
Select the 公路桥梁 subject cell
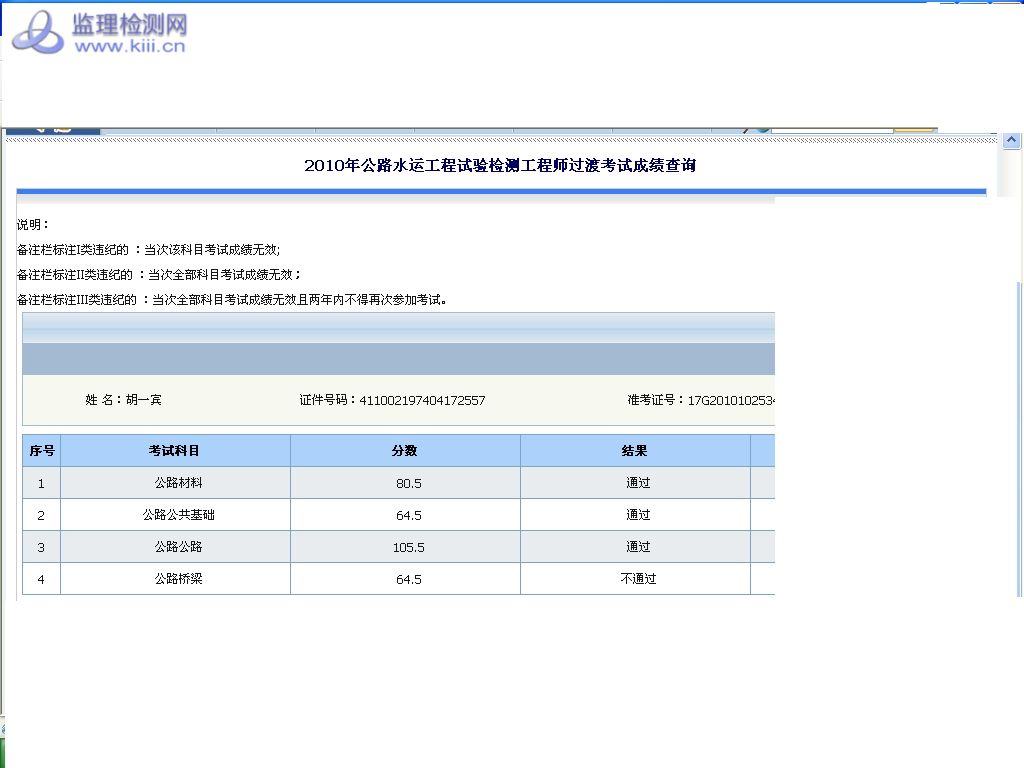click(178, 579)
